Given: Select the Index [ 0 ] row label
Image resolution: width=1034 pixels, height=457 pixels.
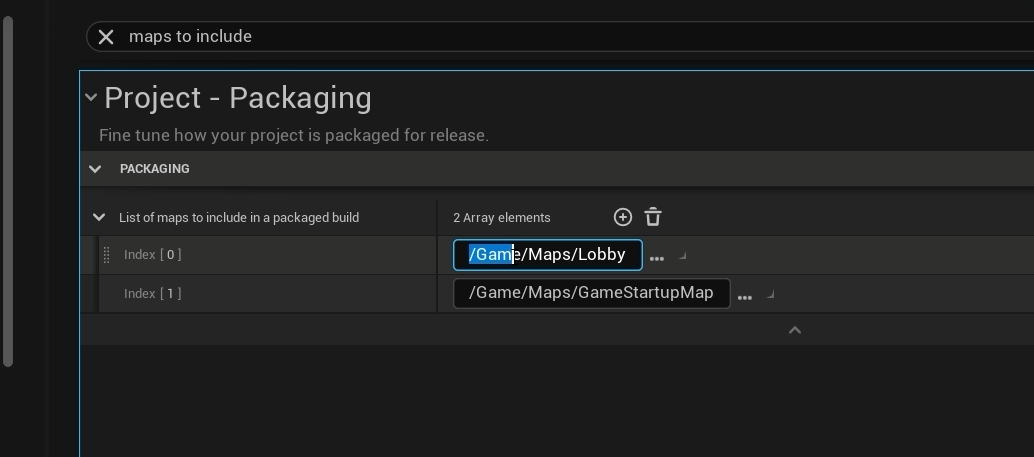Looking at the screenshot, I should click(x=152, y=255).
